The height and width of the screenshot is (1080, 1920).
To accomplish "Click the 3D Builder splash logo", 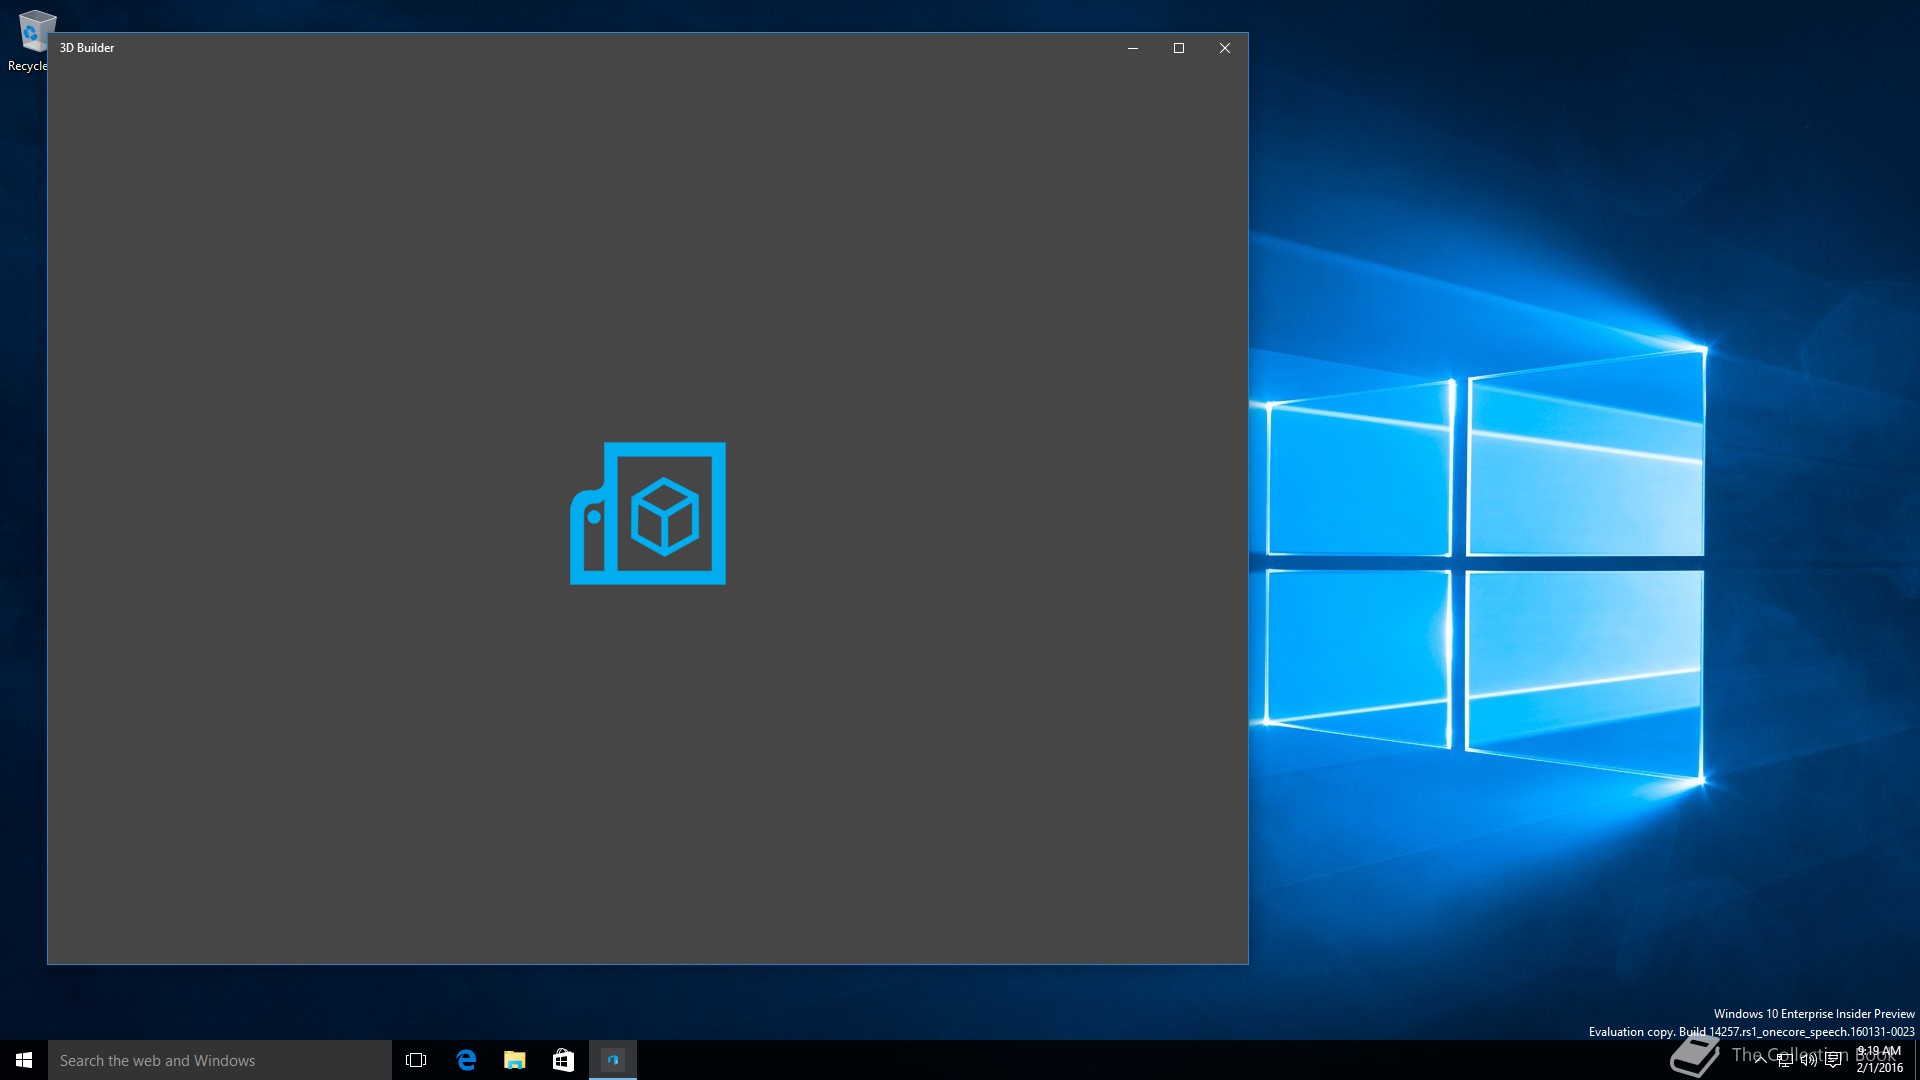I will pos(648,513).
